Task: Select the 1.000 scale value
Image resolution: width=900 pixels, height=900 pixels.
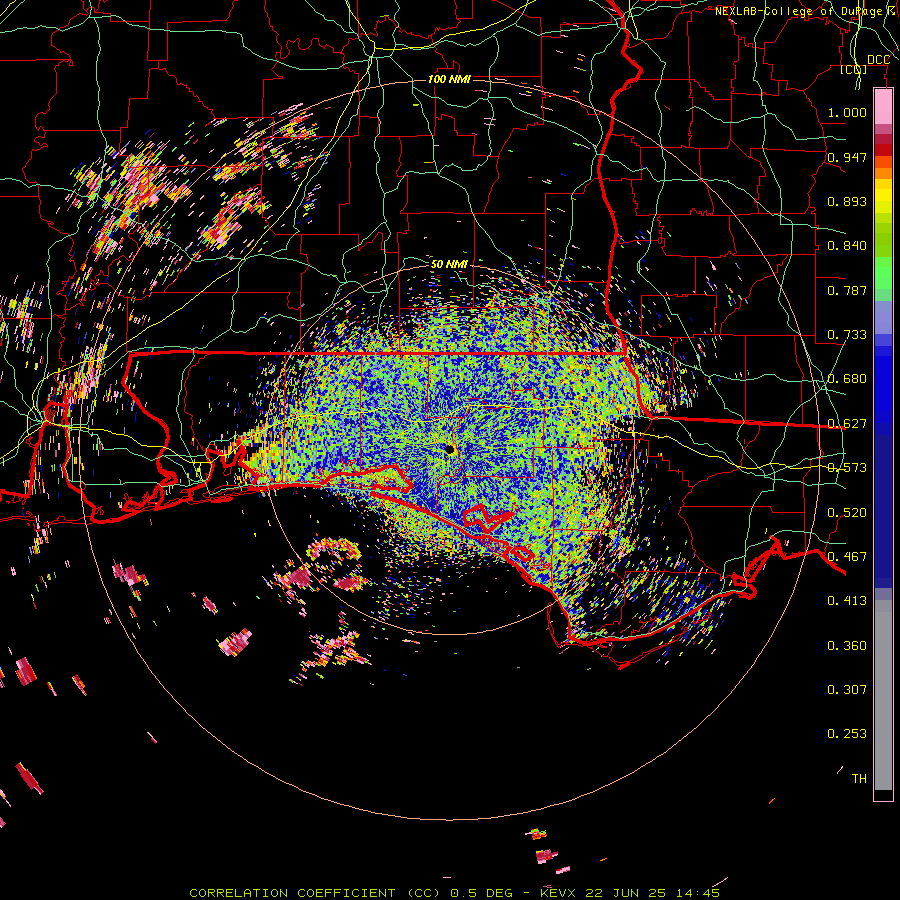Action: click(847, 112)
